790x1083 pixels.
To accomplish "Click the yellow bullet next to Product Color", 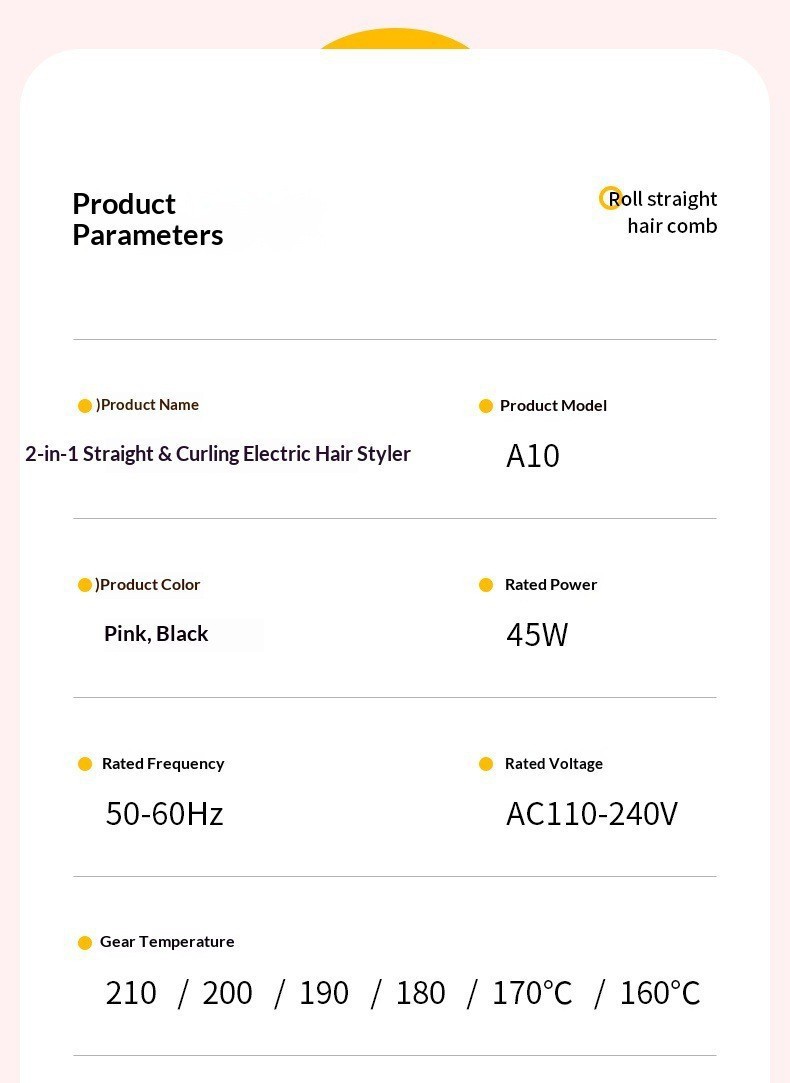I will [x=85, y=585].
